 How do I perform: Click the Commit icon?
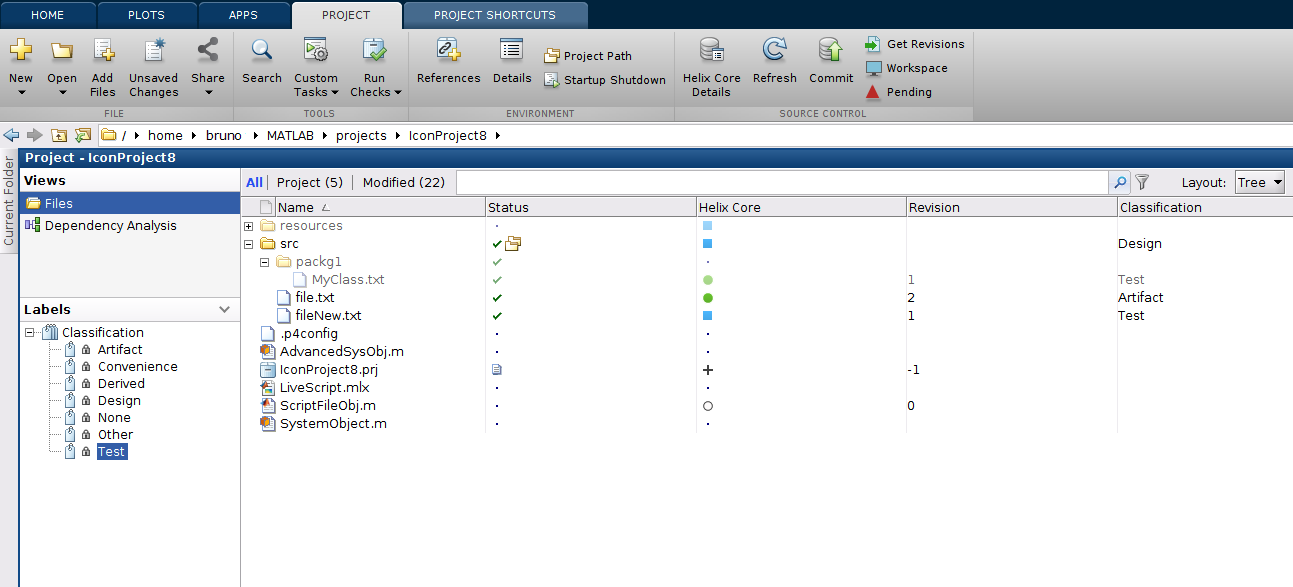(x=830, y=51)
